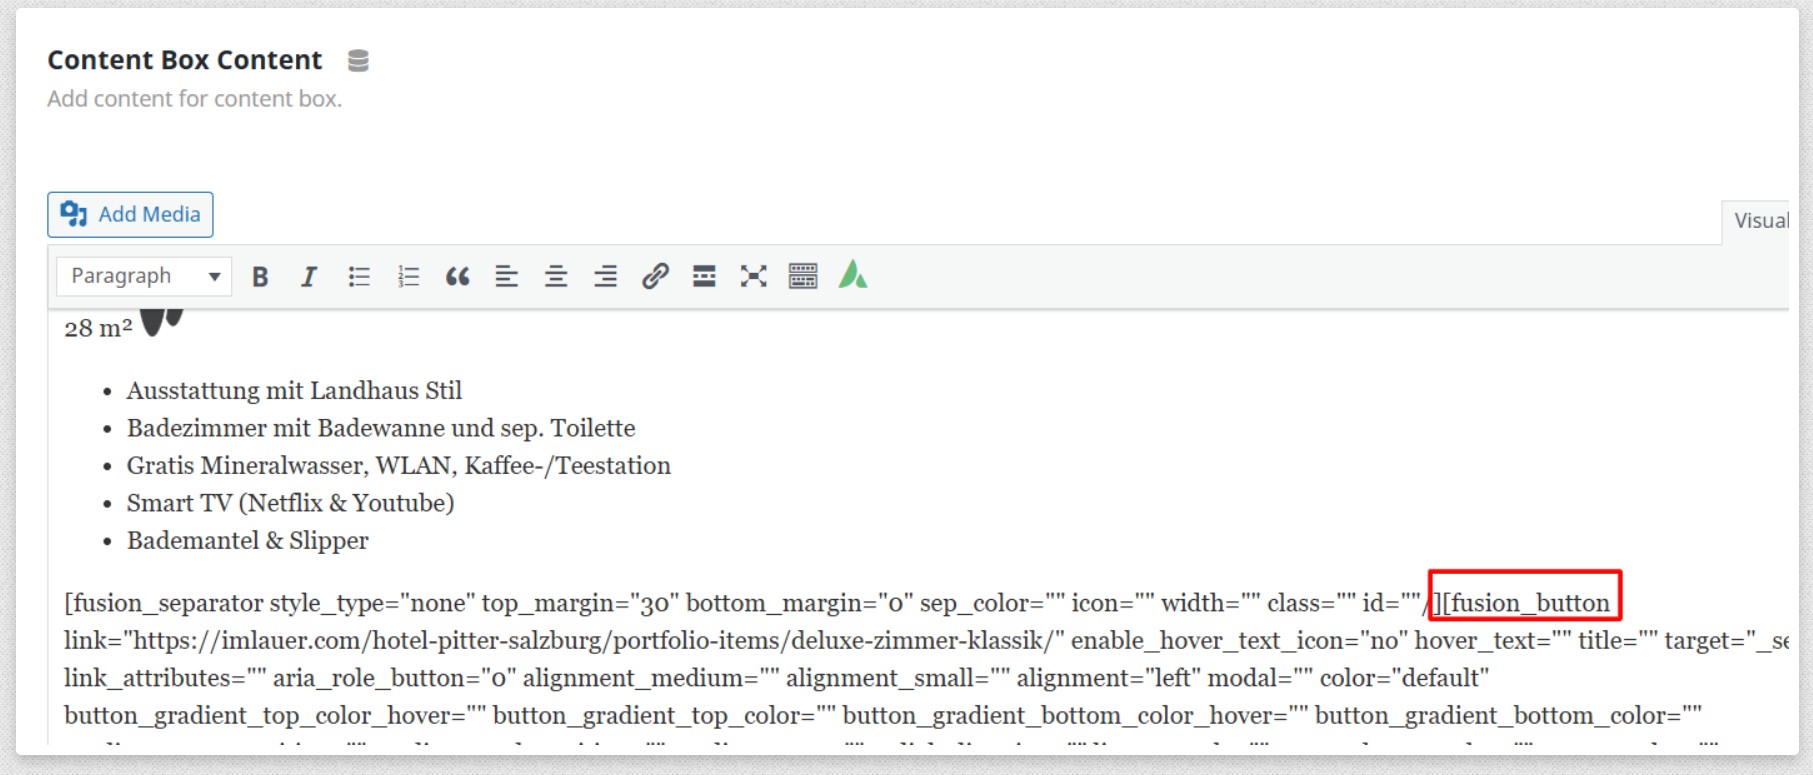The image size is (1813, 775).
Task: Click the Add Media button
Action: click(x=130, y=215)
